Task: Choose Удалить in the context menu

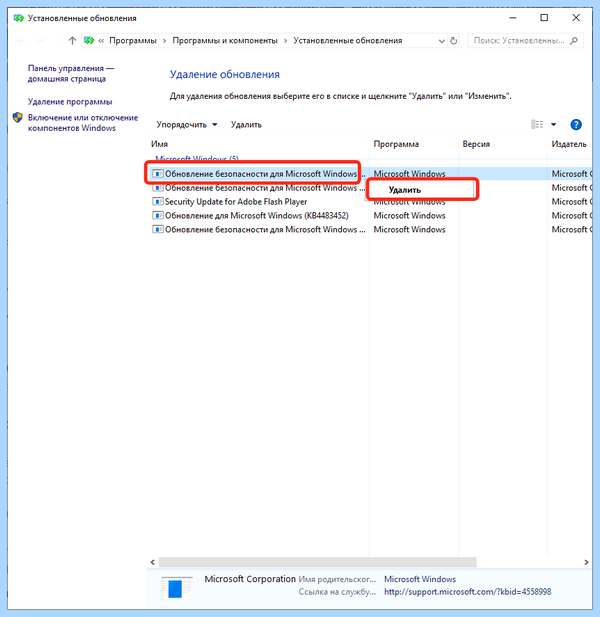Action: pos(405,190)
